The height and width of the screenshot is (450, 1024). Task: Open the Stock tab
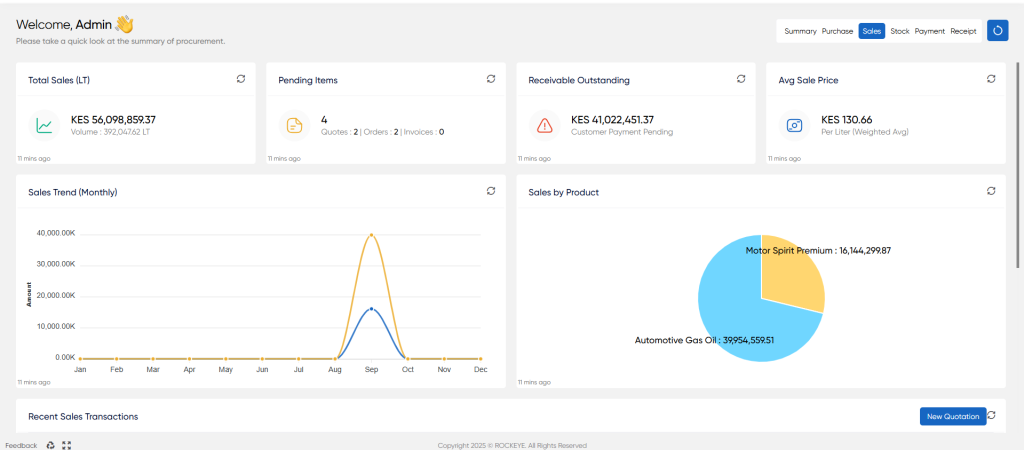[899, 31]
